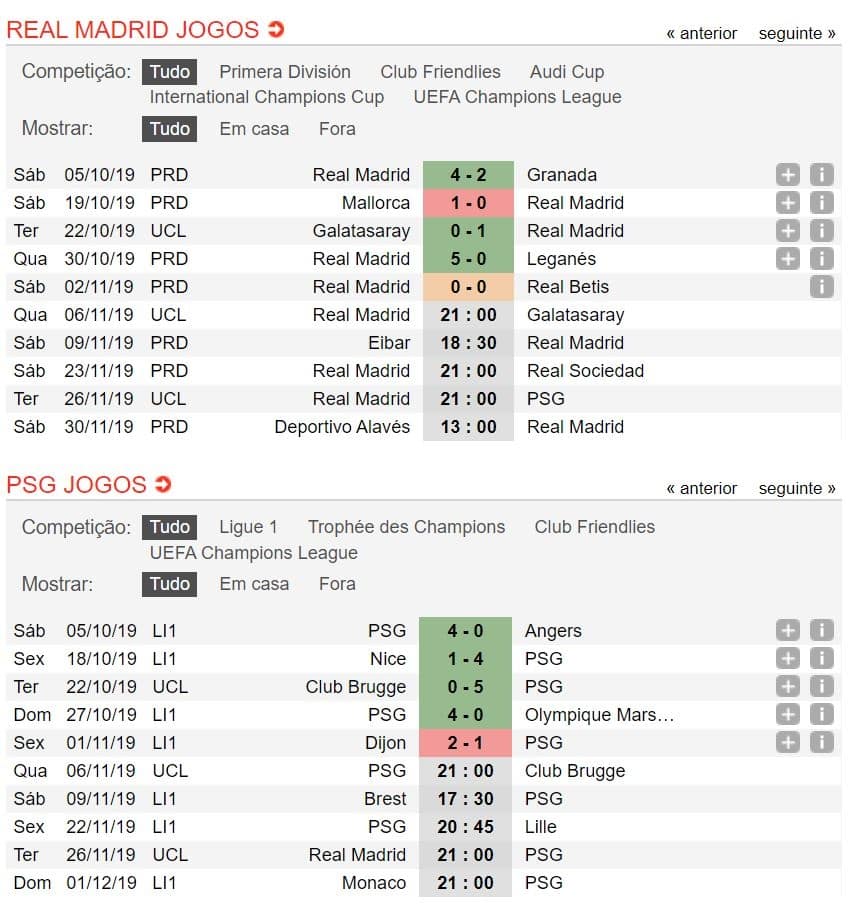The image size is (848, 906).
Task: Open Real Sociedad team link
Action: click(585, 371)
